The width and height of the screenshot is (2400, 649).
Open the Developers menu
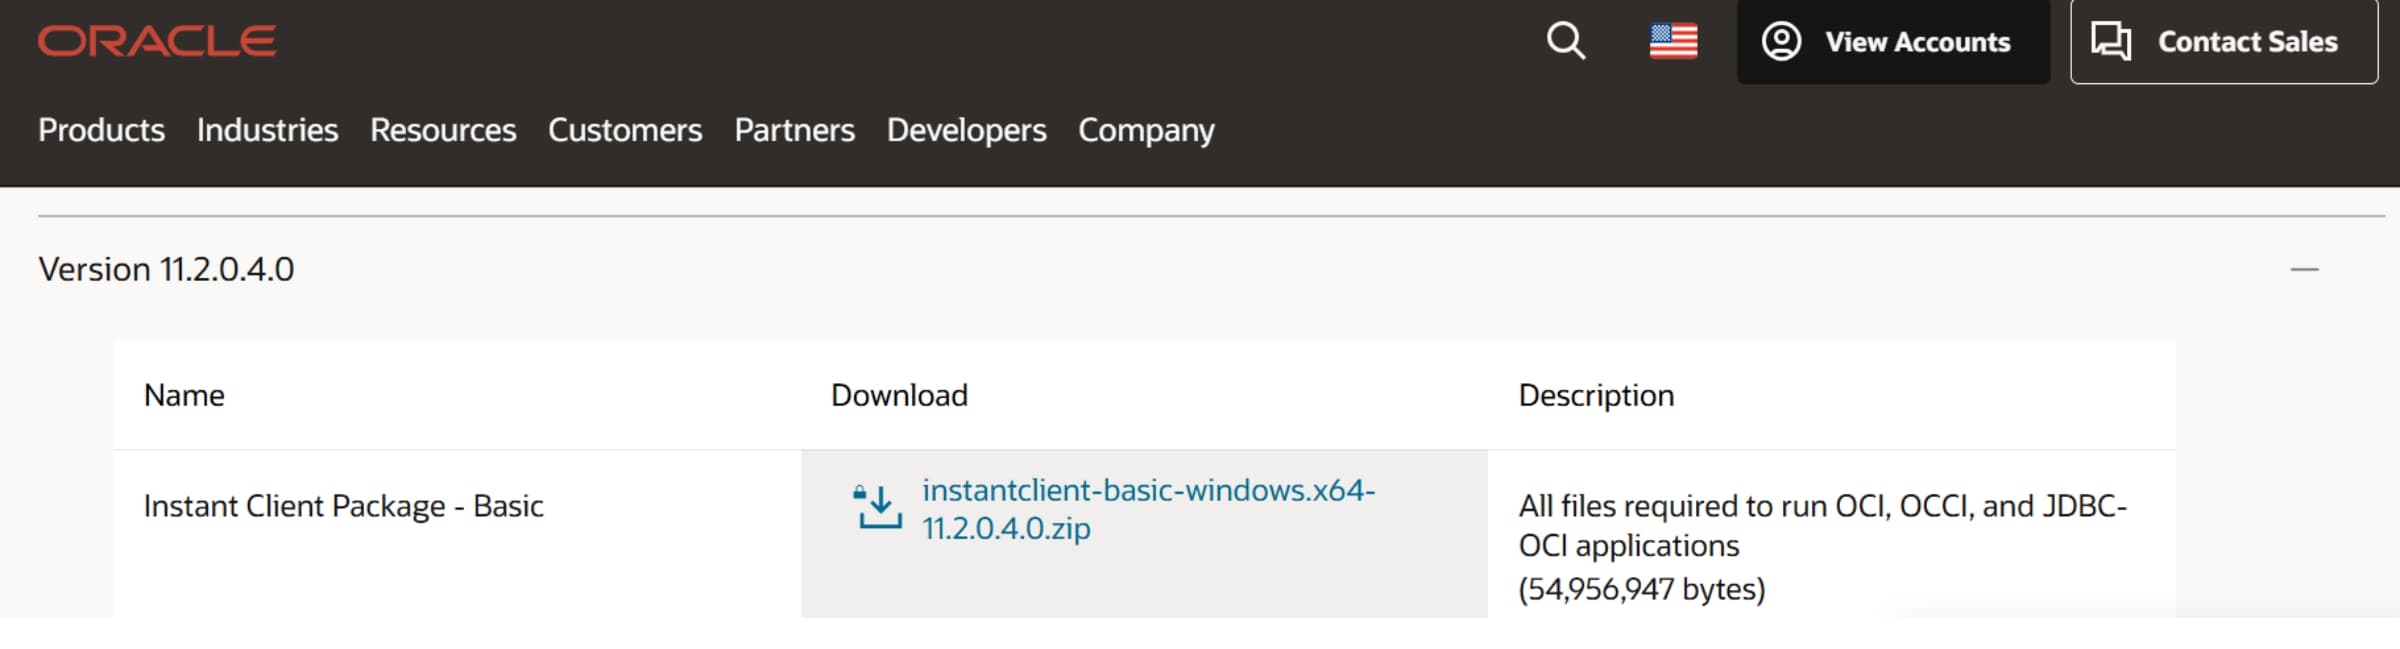point(966,130)
